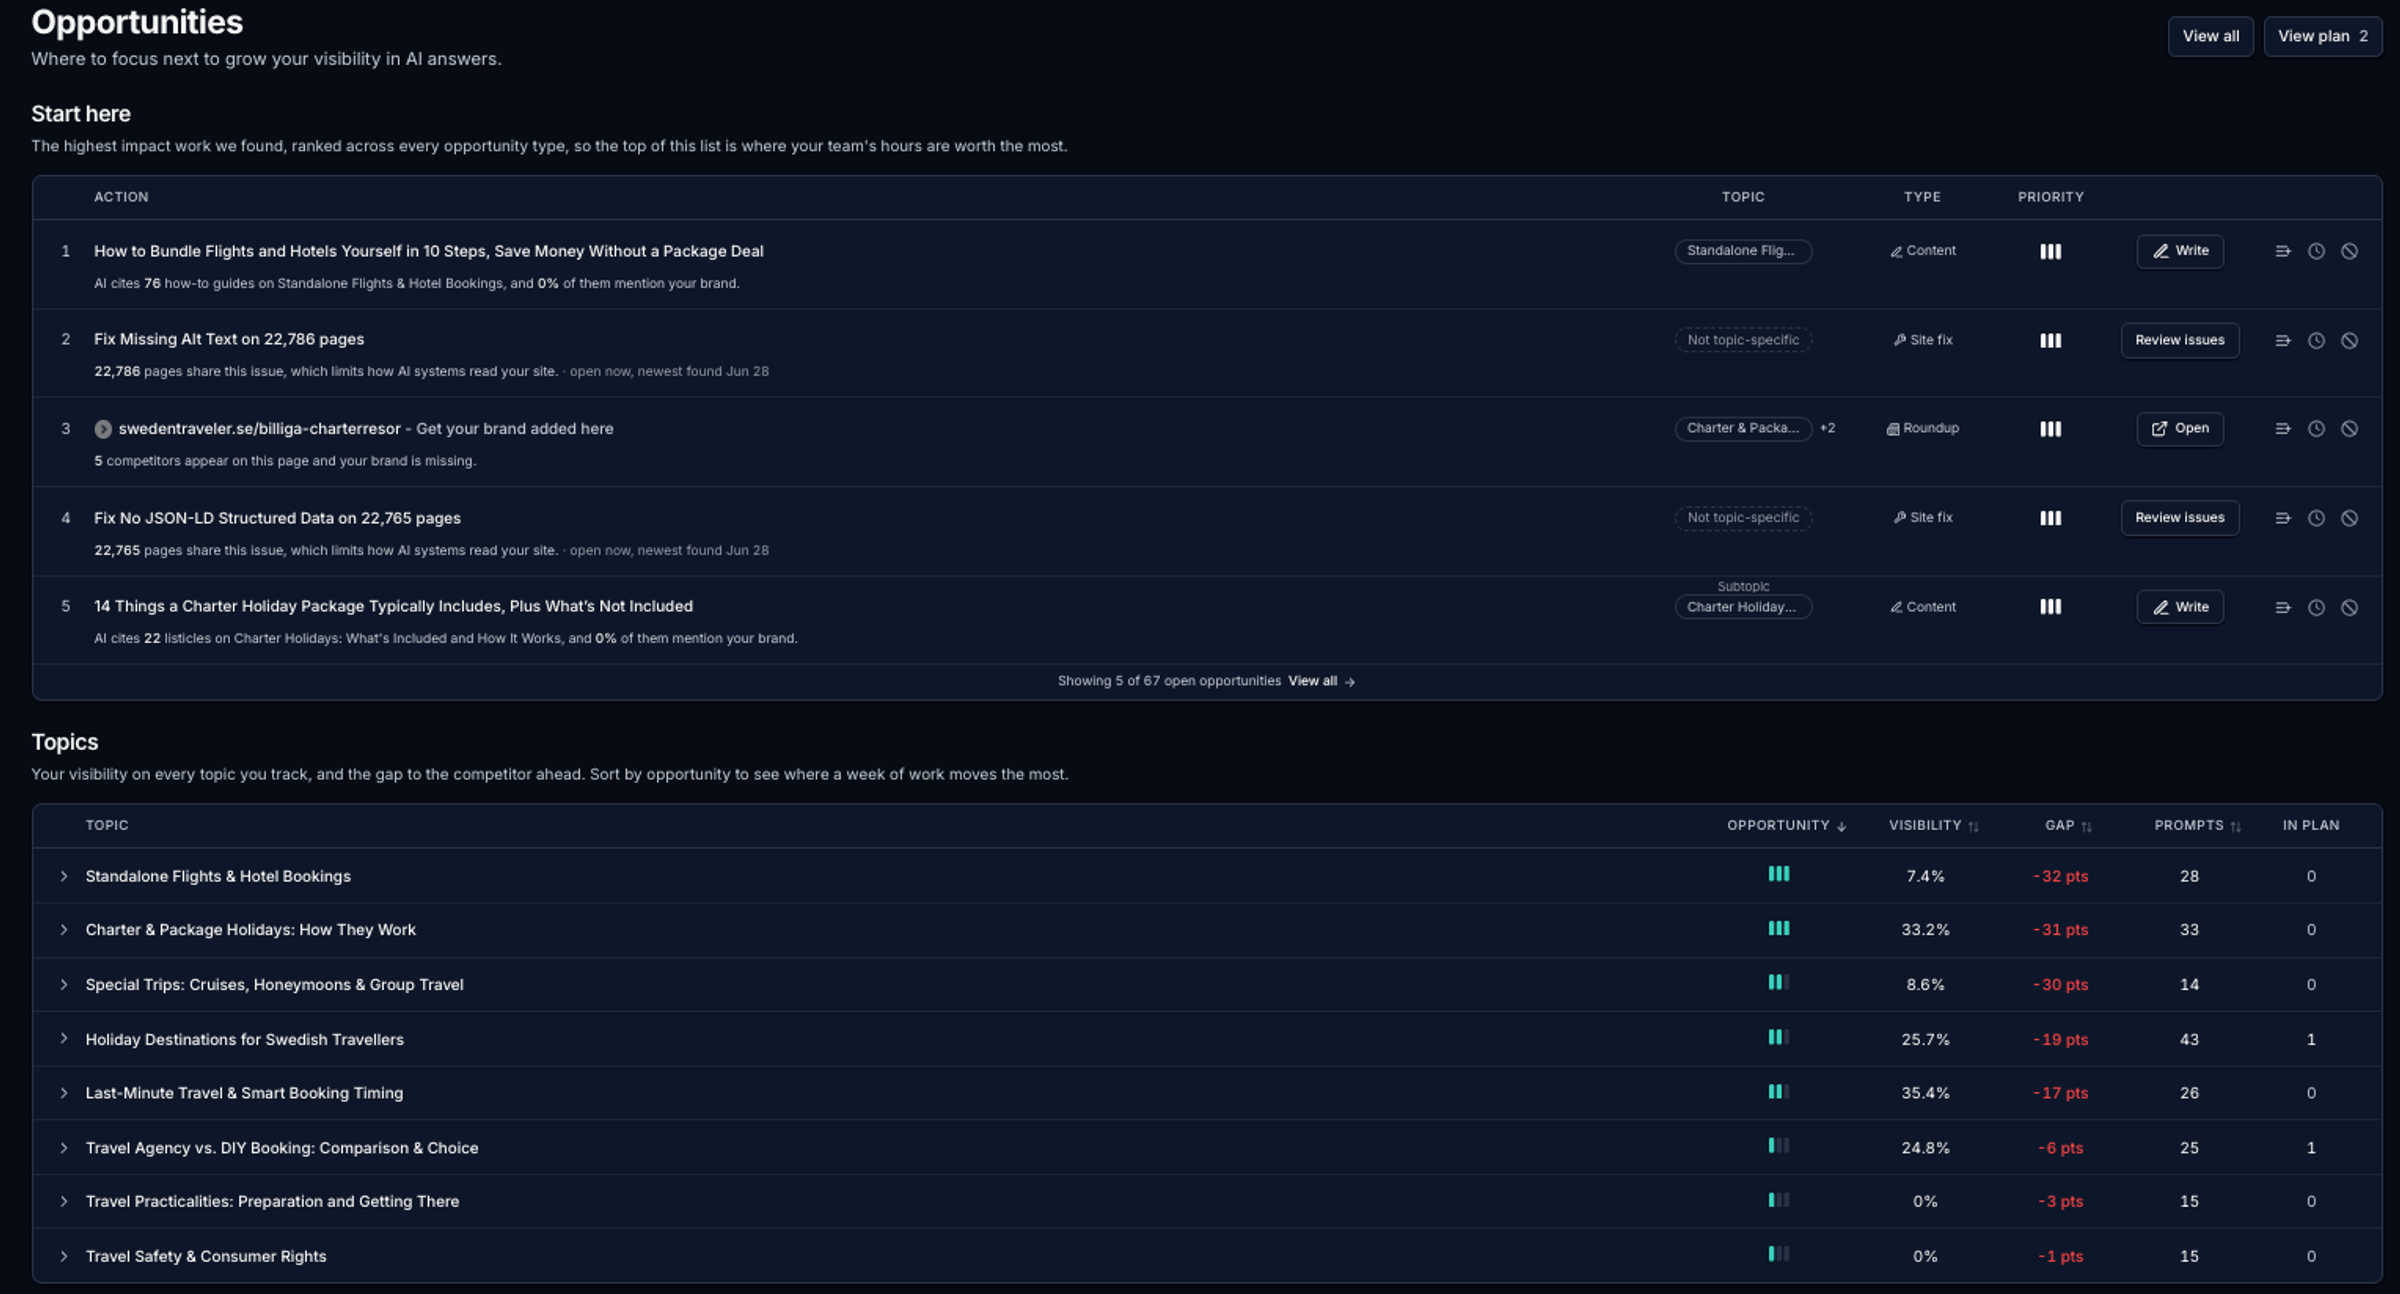This screenshot has height=1294, width=2400.
Task: Click Write for the Bundle Flights guide
Action: click(2180, 251)
